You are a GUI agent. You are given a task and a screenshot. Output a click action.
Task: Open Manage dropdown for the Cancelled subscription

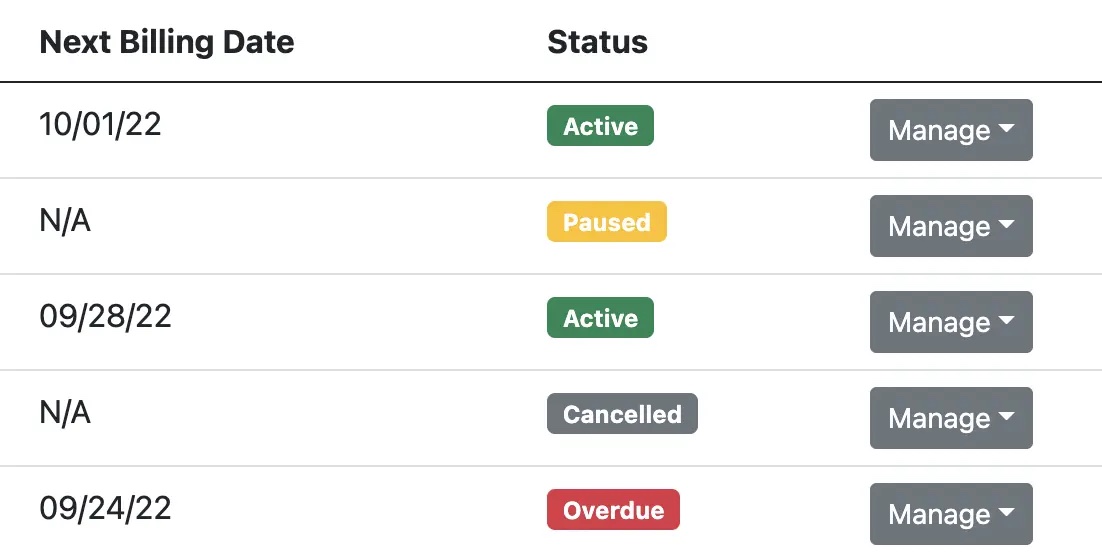950,418
